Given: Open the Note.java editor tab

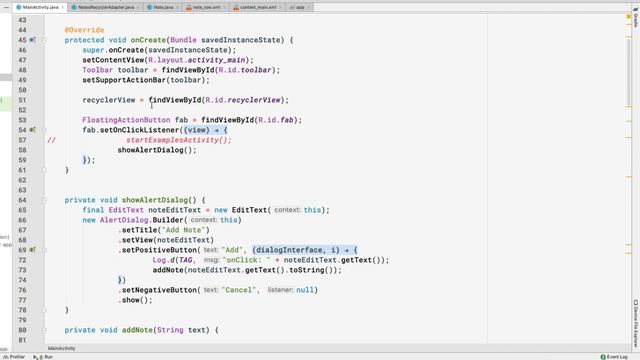Looking at the screenshot, I should coord(163,7).
